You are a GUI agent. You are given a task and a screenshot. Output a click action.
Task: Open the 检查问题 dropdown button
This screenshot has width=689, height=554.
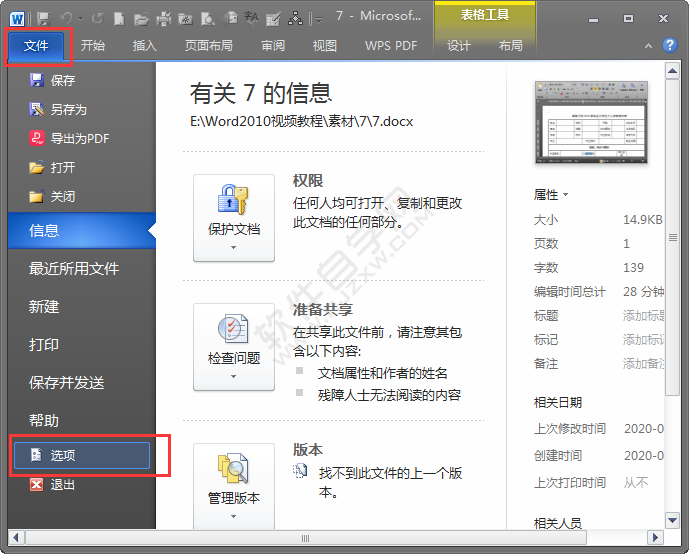click(234, 347)
